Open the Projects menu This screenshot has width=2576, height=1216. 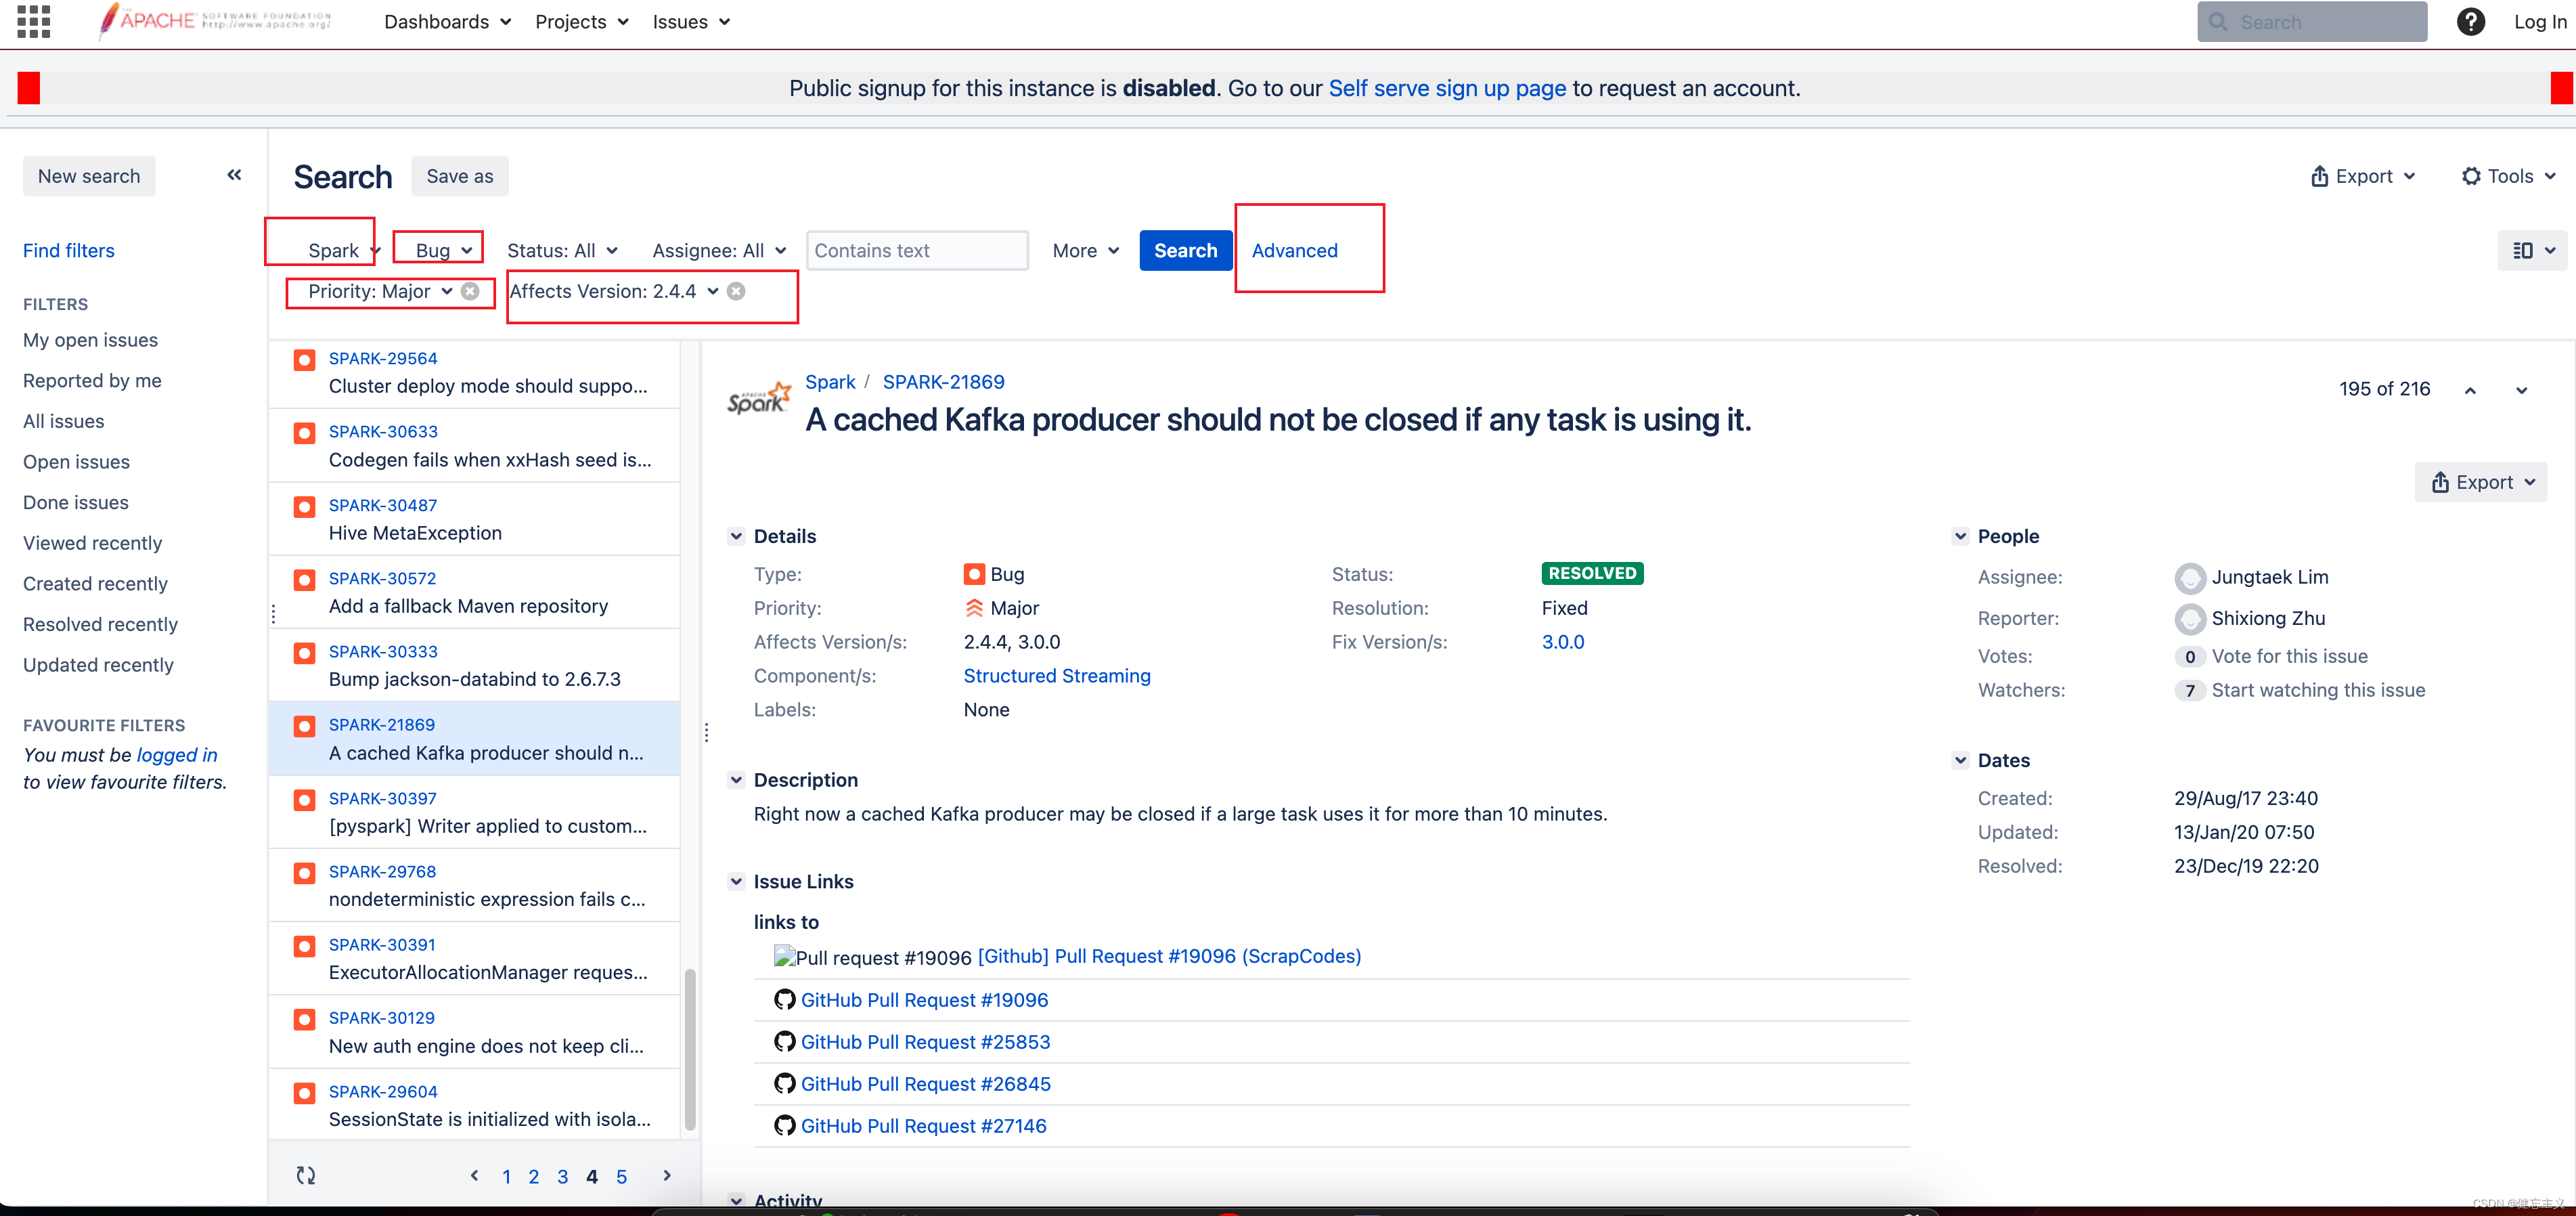point(581,22)
